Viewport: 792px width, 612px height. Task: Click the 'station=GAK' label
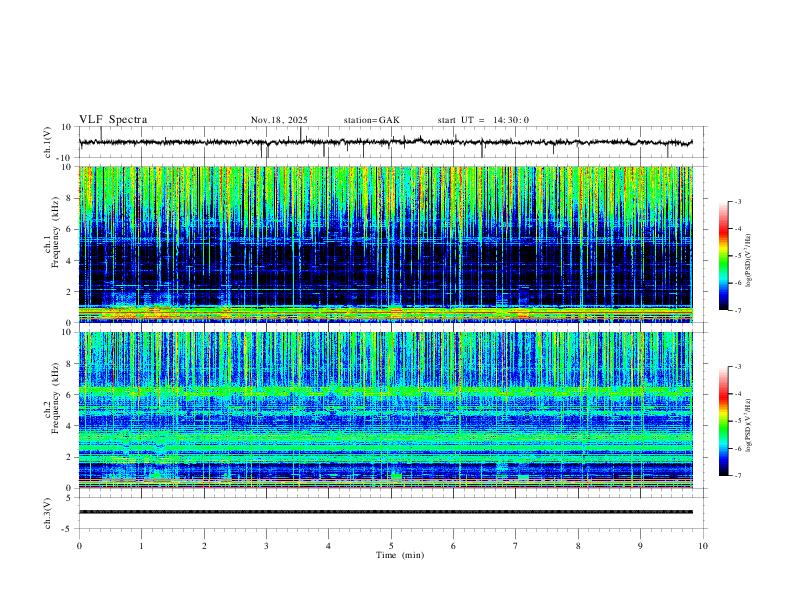tap(372, 120)
